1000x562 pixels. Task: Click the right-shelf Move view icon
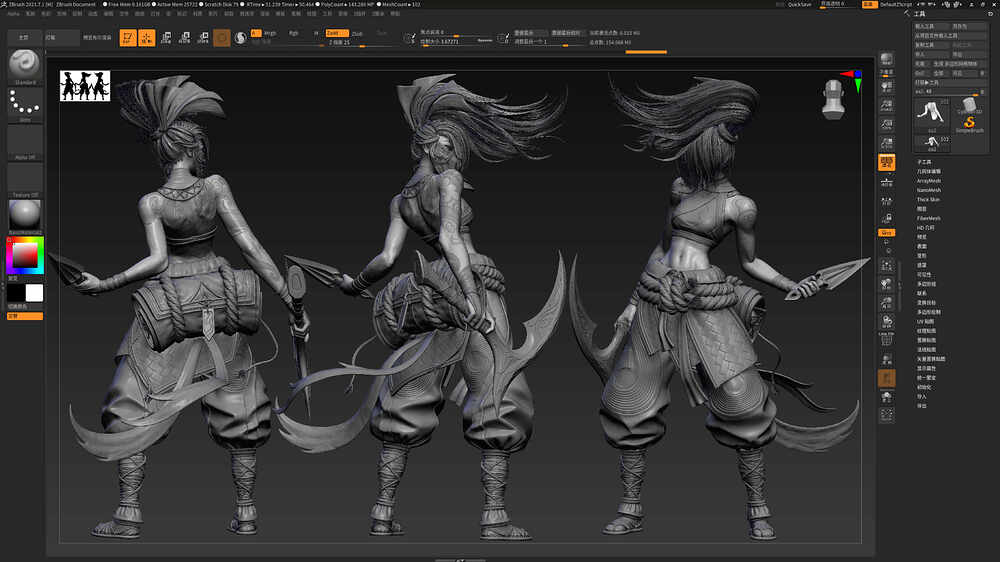click(x=886, y=285)
